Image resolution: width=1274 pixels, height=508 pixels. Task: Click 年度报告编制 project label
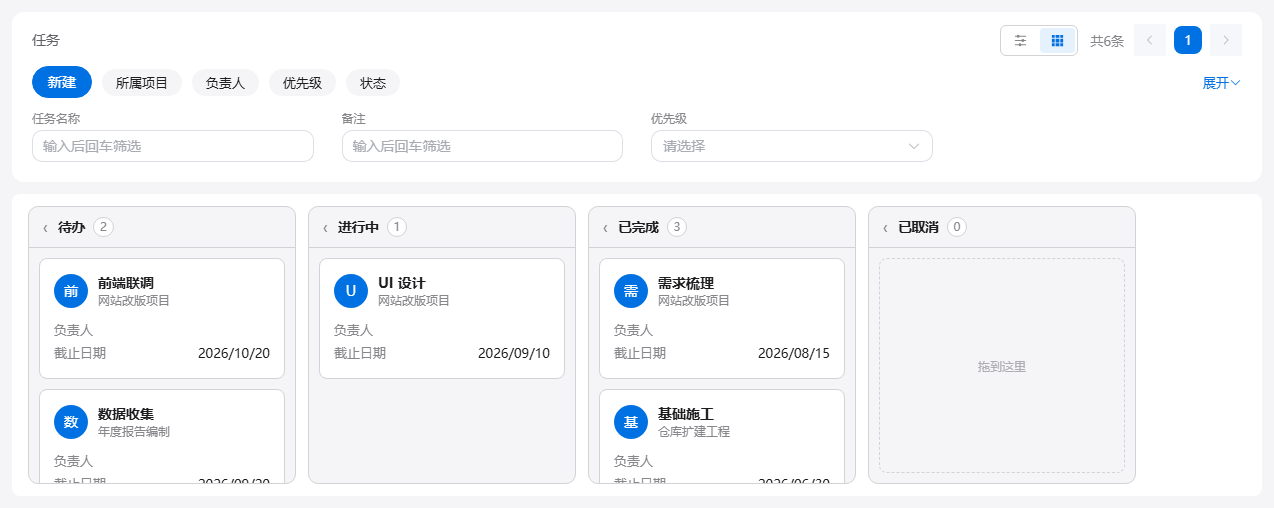click(134, 432)
